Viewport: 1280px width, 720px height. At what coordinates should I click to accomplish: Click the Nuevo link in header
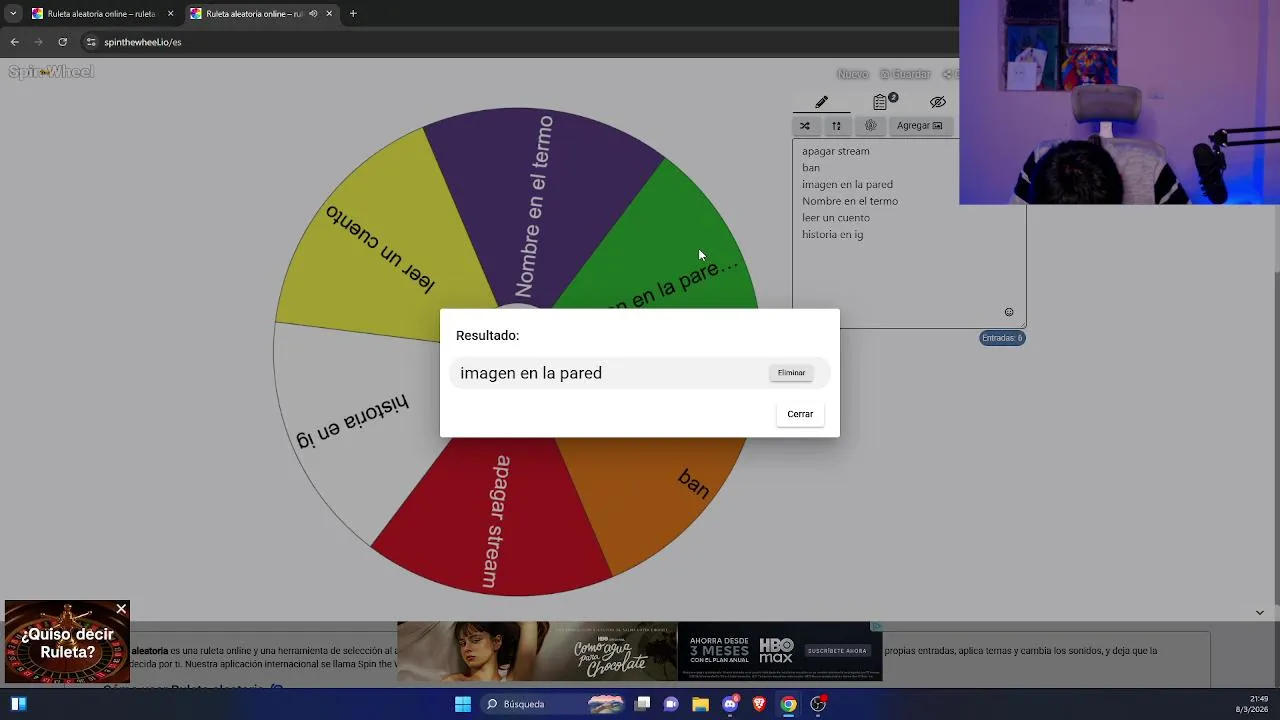[x=852, y=74]
